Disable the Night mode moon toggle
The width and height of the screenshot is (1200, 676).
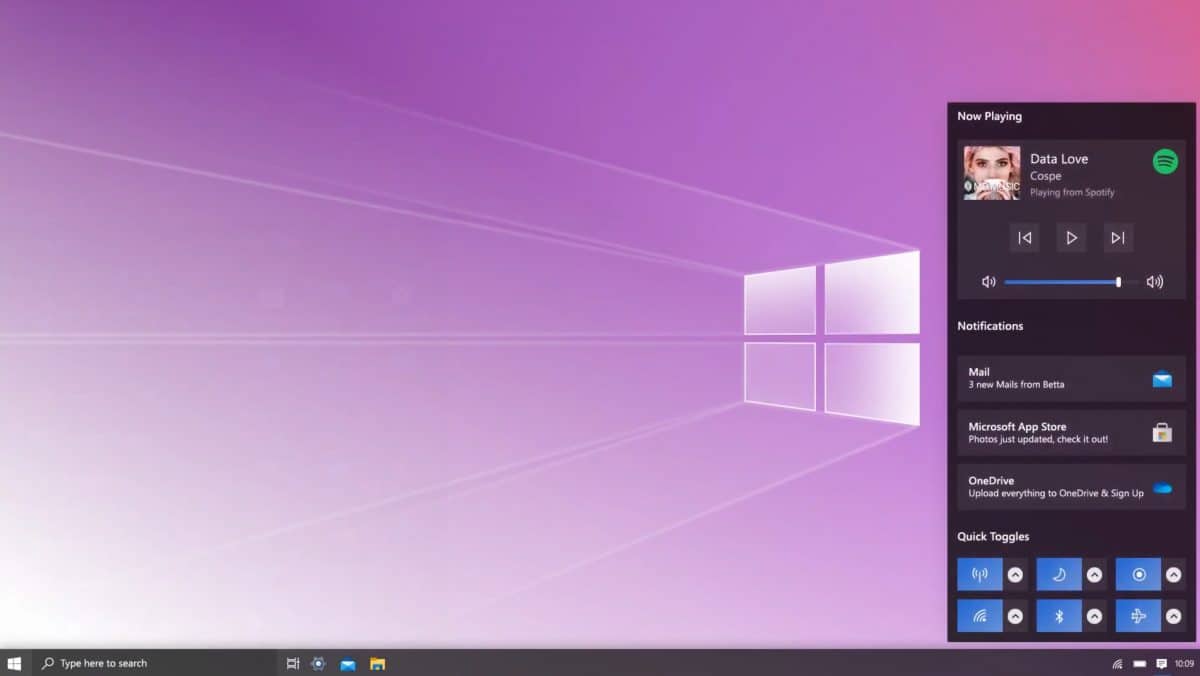pos(1059,574)
